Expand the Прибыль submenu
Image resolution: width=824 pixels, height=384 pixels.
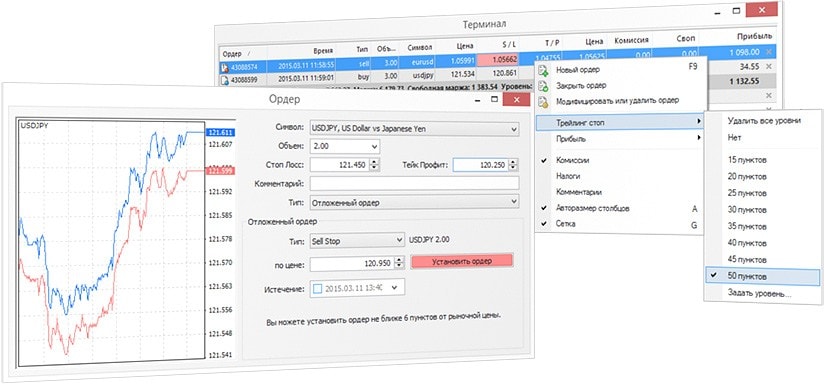click(x=619, y=139)
